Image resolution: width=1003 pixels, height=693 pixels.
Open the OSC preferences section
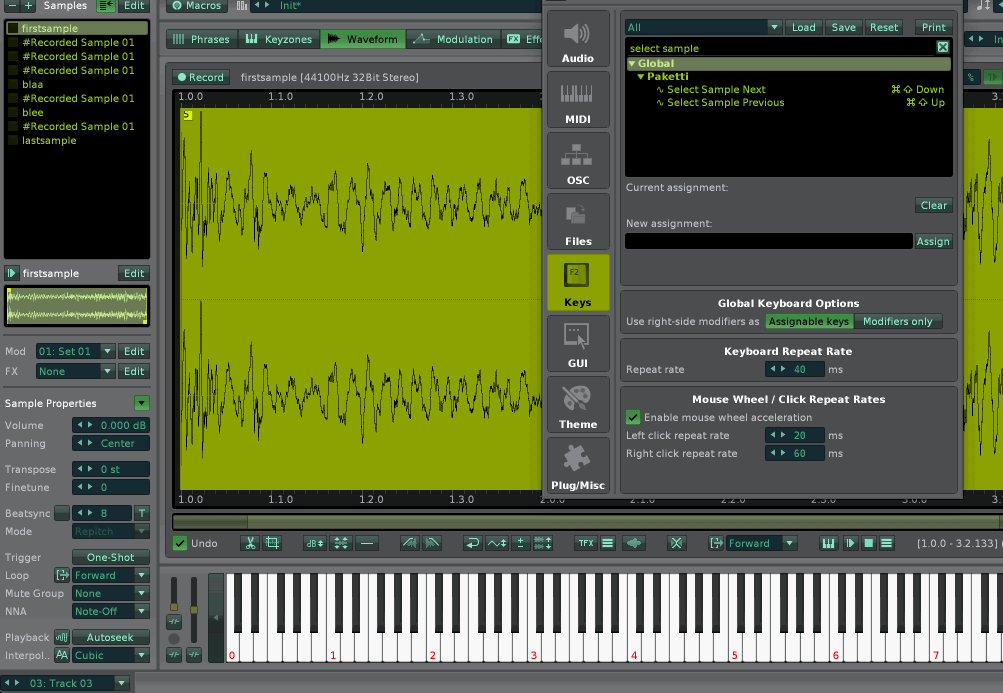(578, 162)
